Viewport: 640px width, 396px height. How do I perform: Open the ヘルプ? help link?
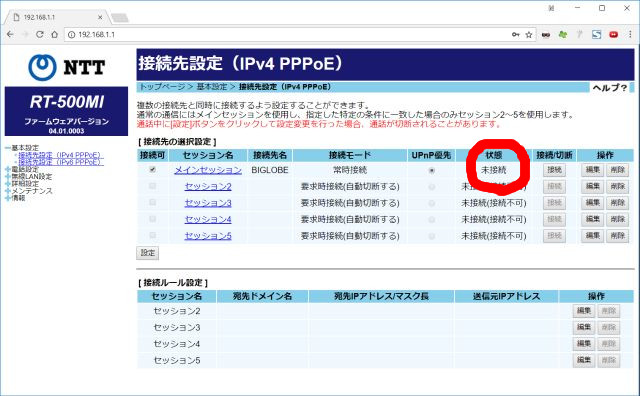coord(609,88)
